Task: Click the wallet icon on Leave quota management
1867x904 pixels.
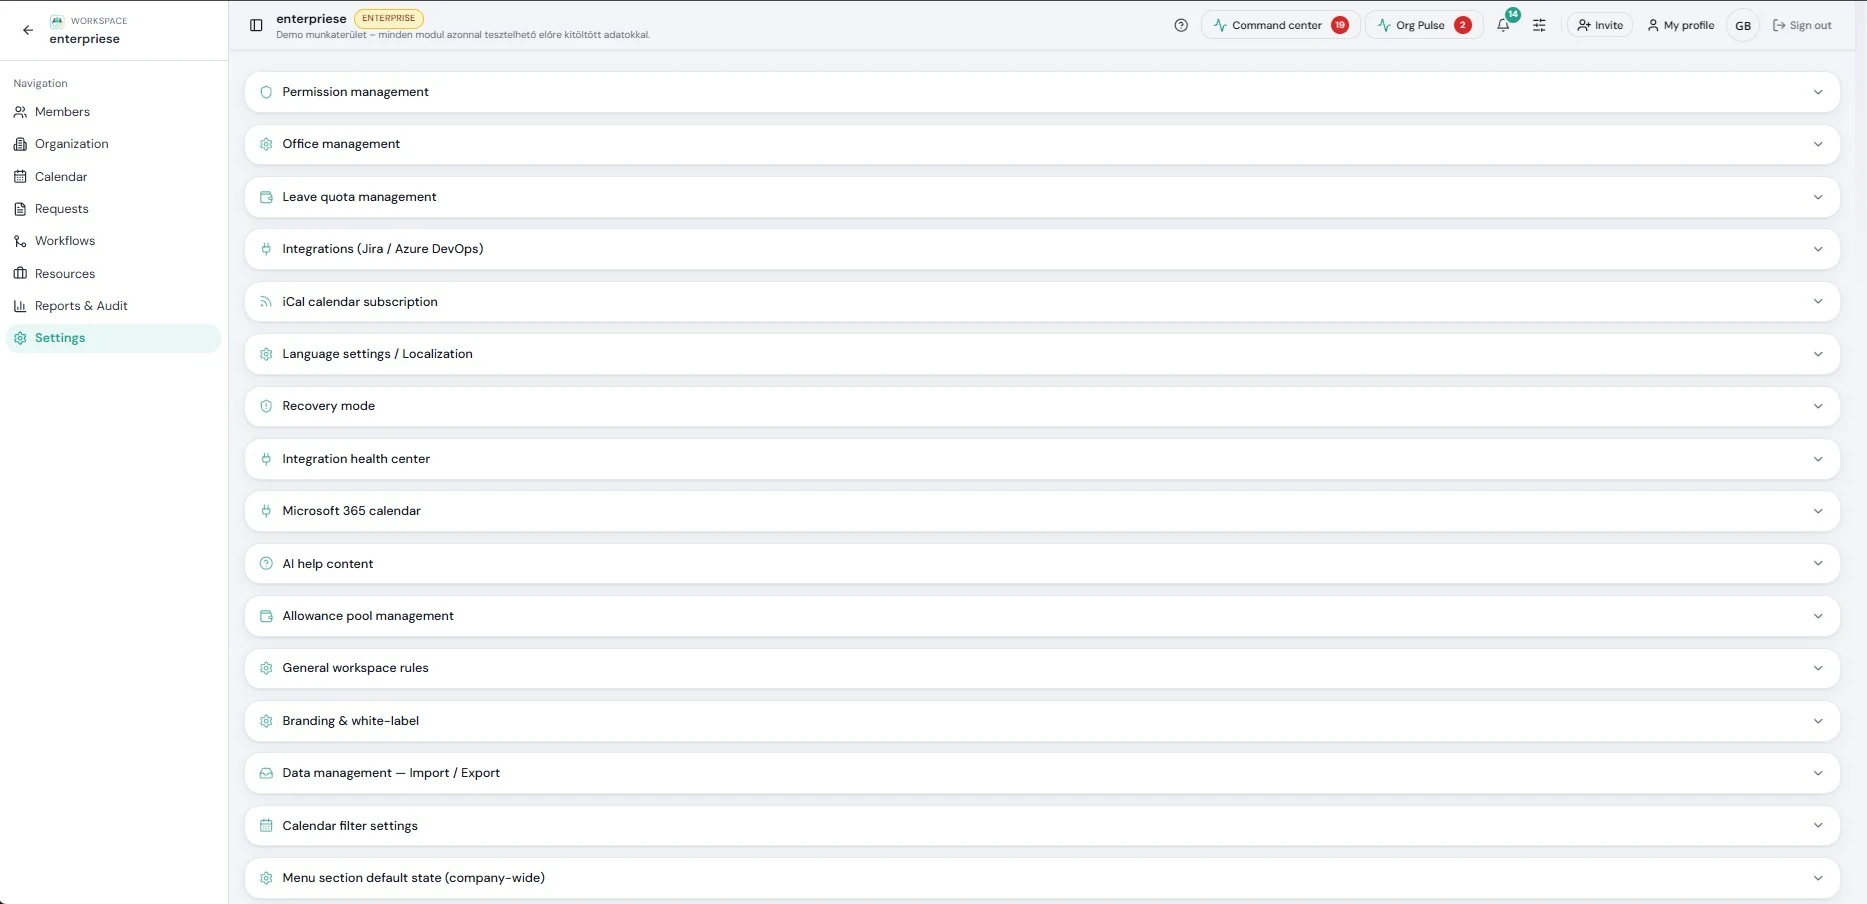Action: [x=266, y=197]
